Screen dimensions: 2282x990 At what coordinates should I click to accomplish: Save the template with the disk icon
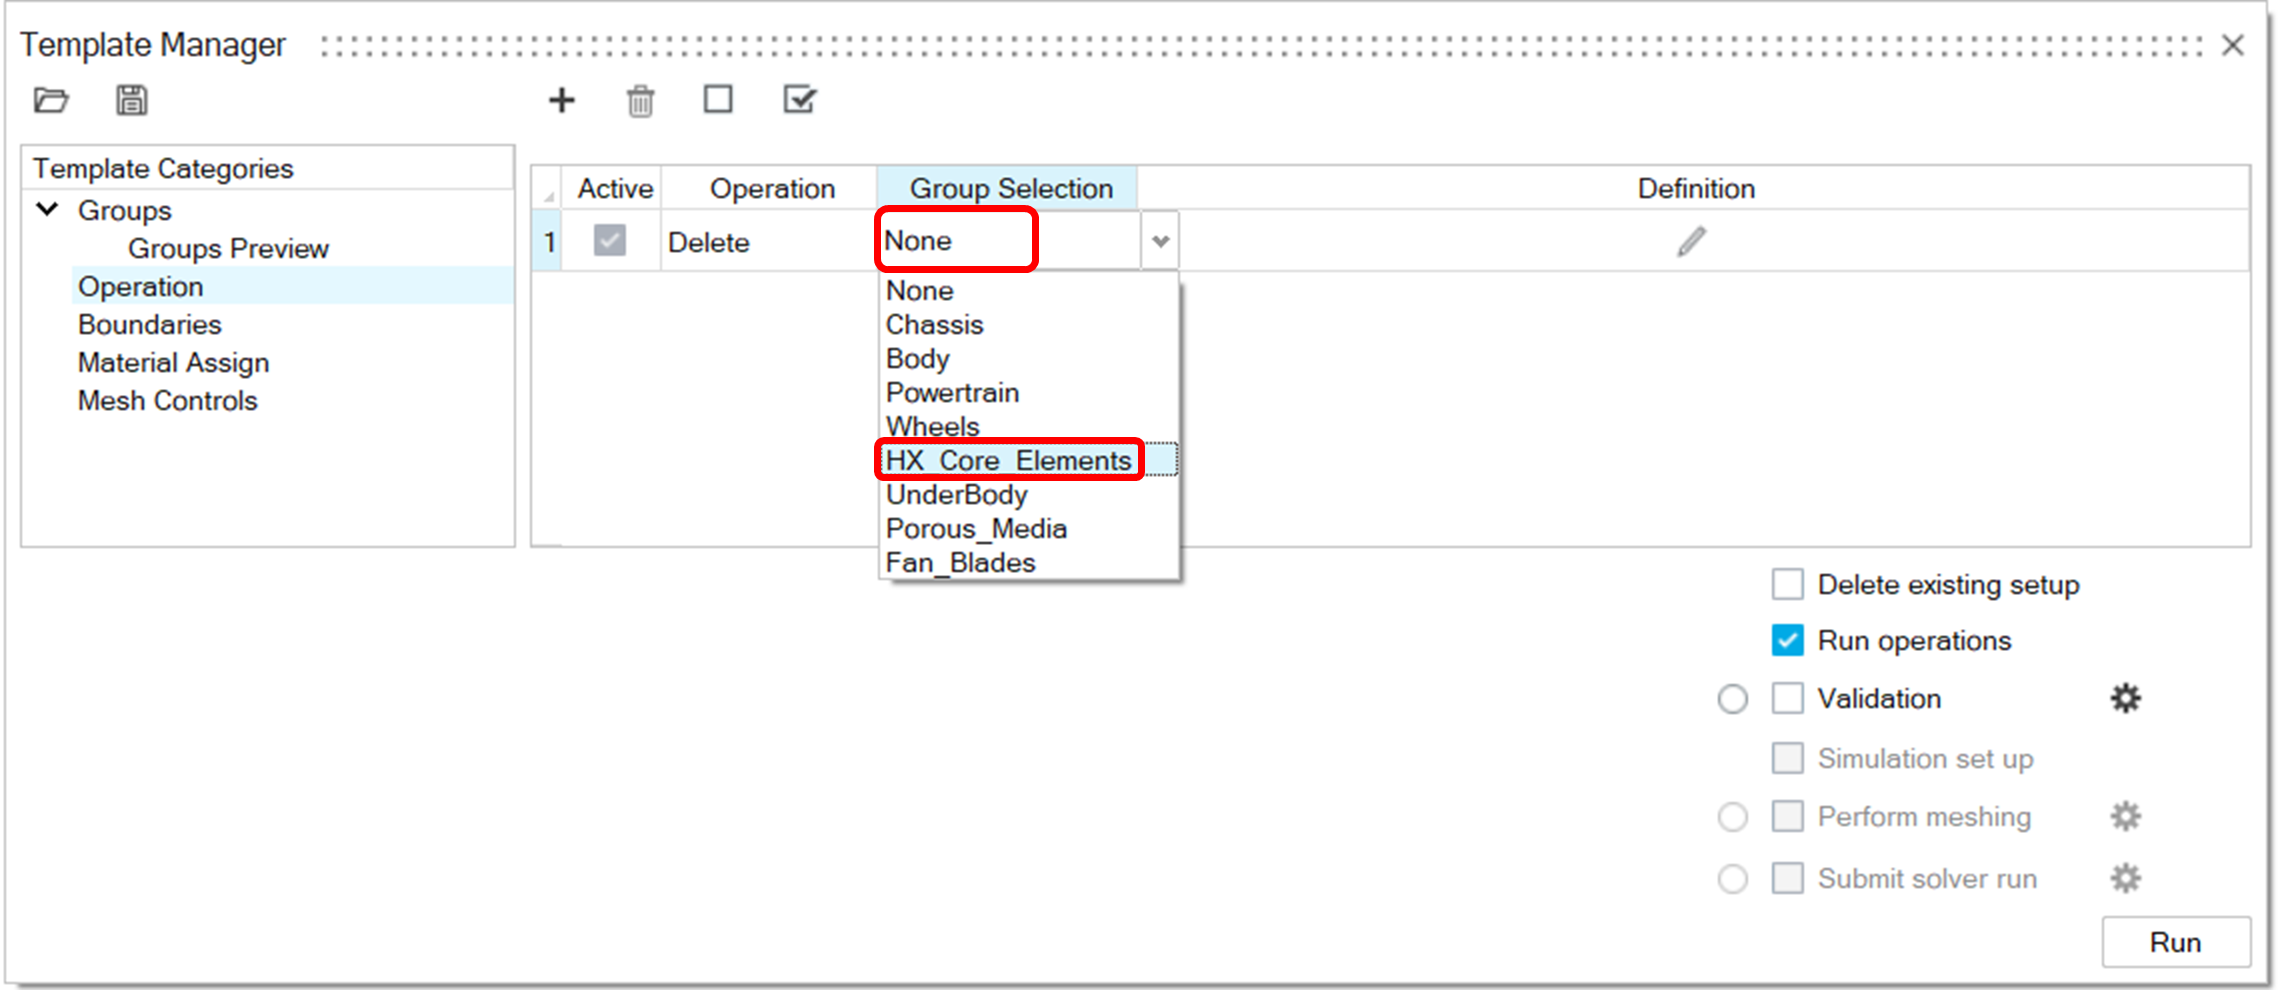(131, 100)
